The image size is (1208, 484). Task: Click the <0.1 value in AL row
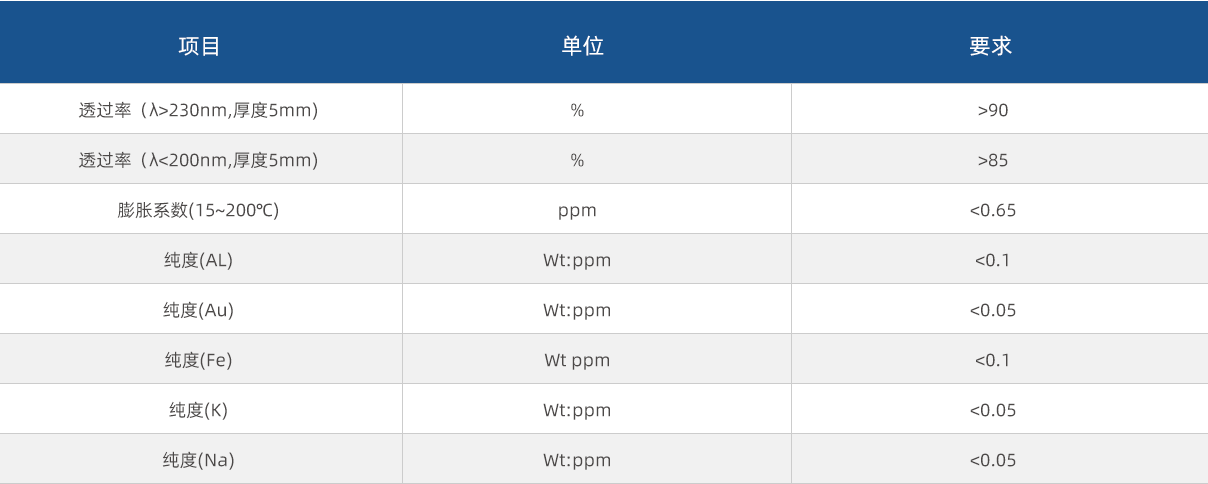(993, 260)
